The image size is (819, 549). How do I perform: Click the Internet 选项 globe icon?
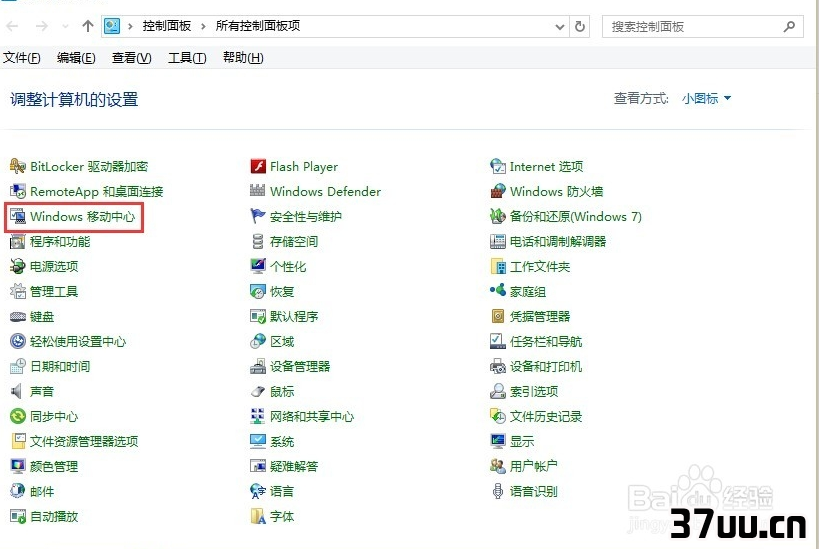coord(498,166)
